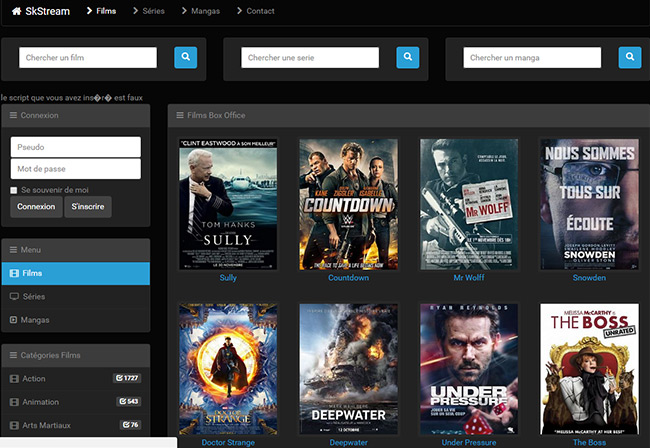
Task: Click the Under Pressure movie poster
Action: (469, 369)
